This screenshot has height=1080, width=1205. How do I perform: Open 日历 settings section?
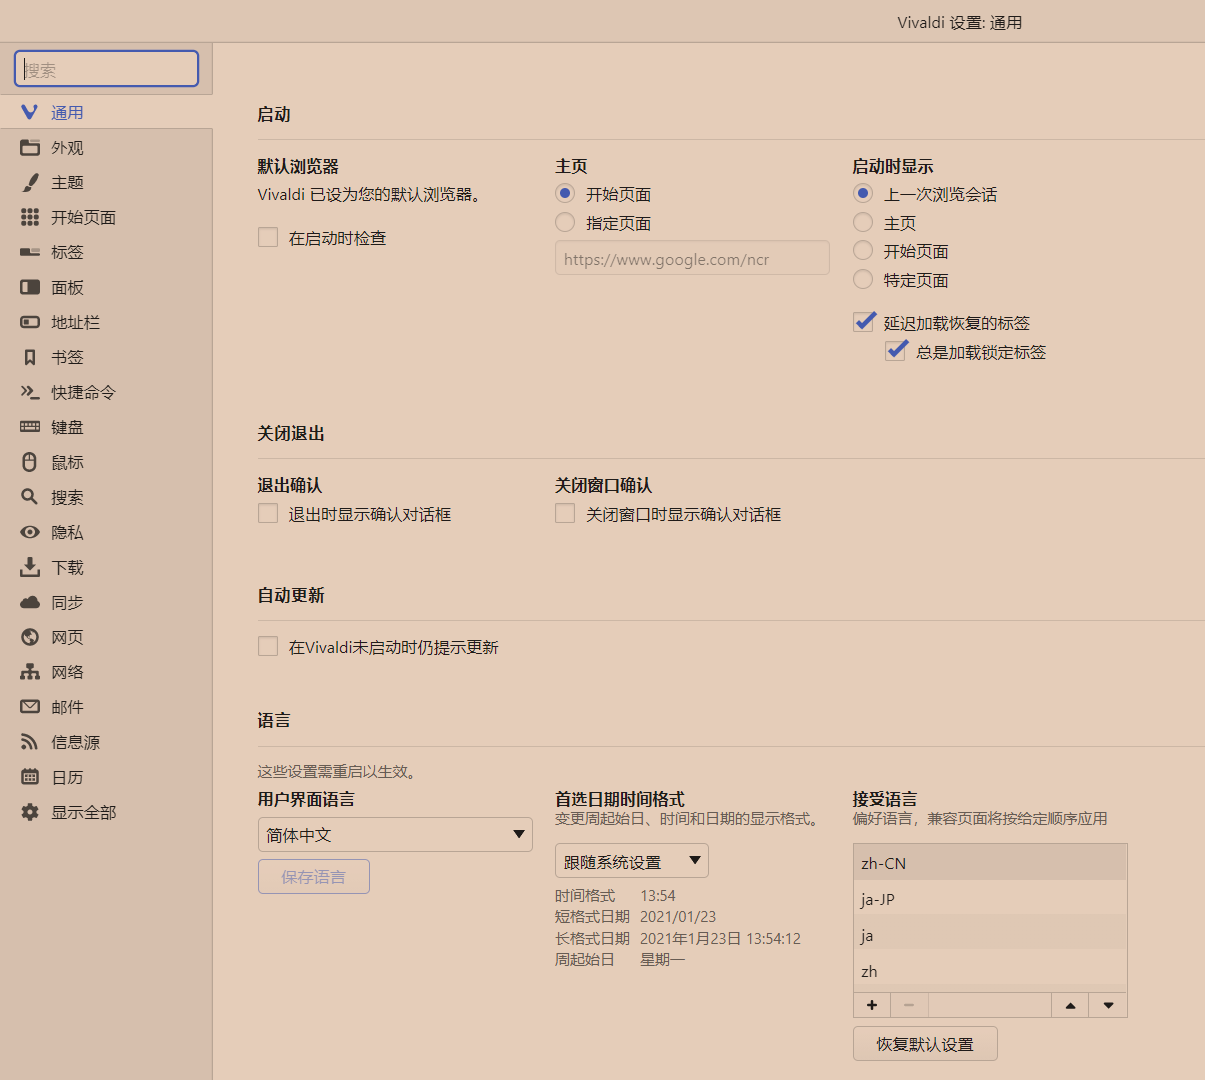[x=106, y=777]
